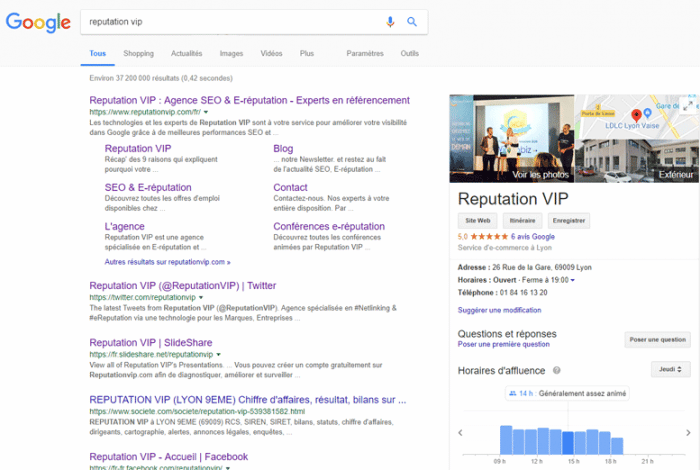700x470 pixels.
Task: Click Autres résultats sur reputationvip.com
Action: (x=167, y=262)
